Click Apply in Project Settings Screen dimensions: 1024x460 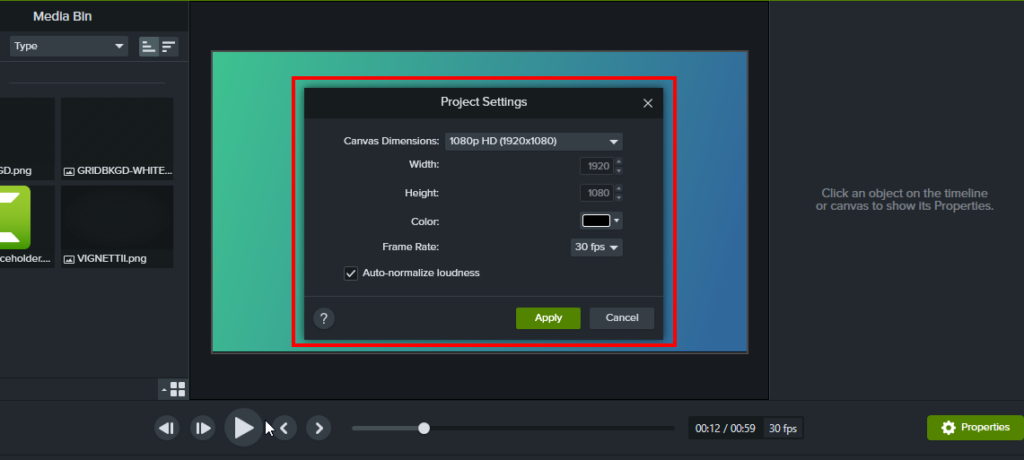coord(548,318)
